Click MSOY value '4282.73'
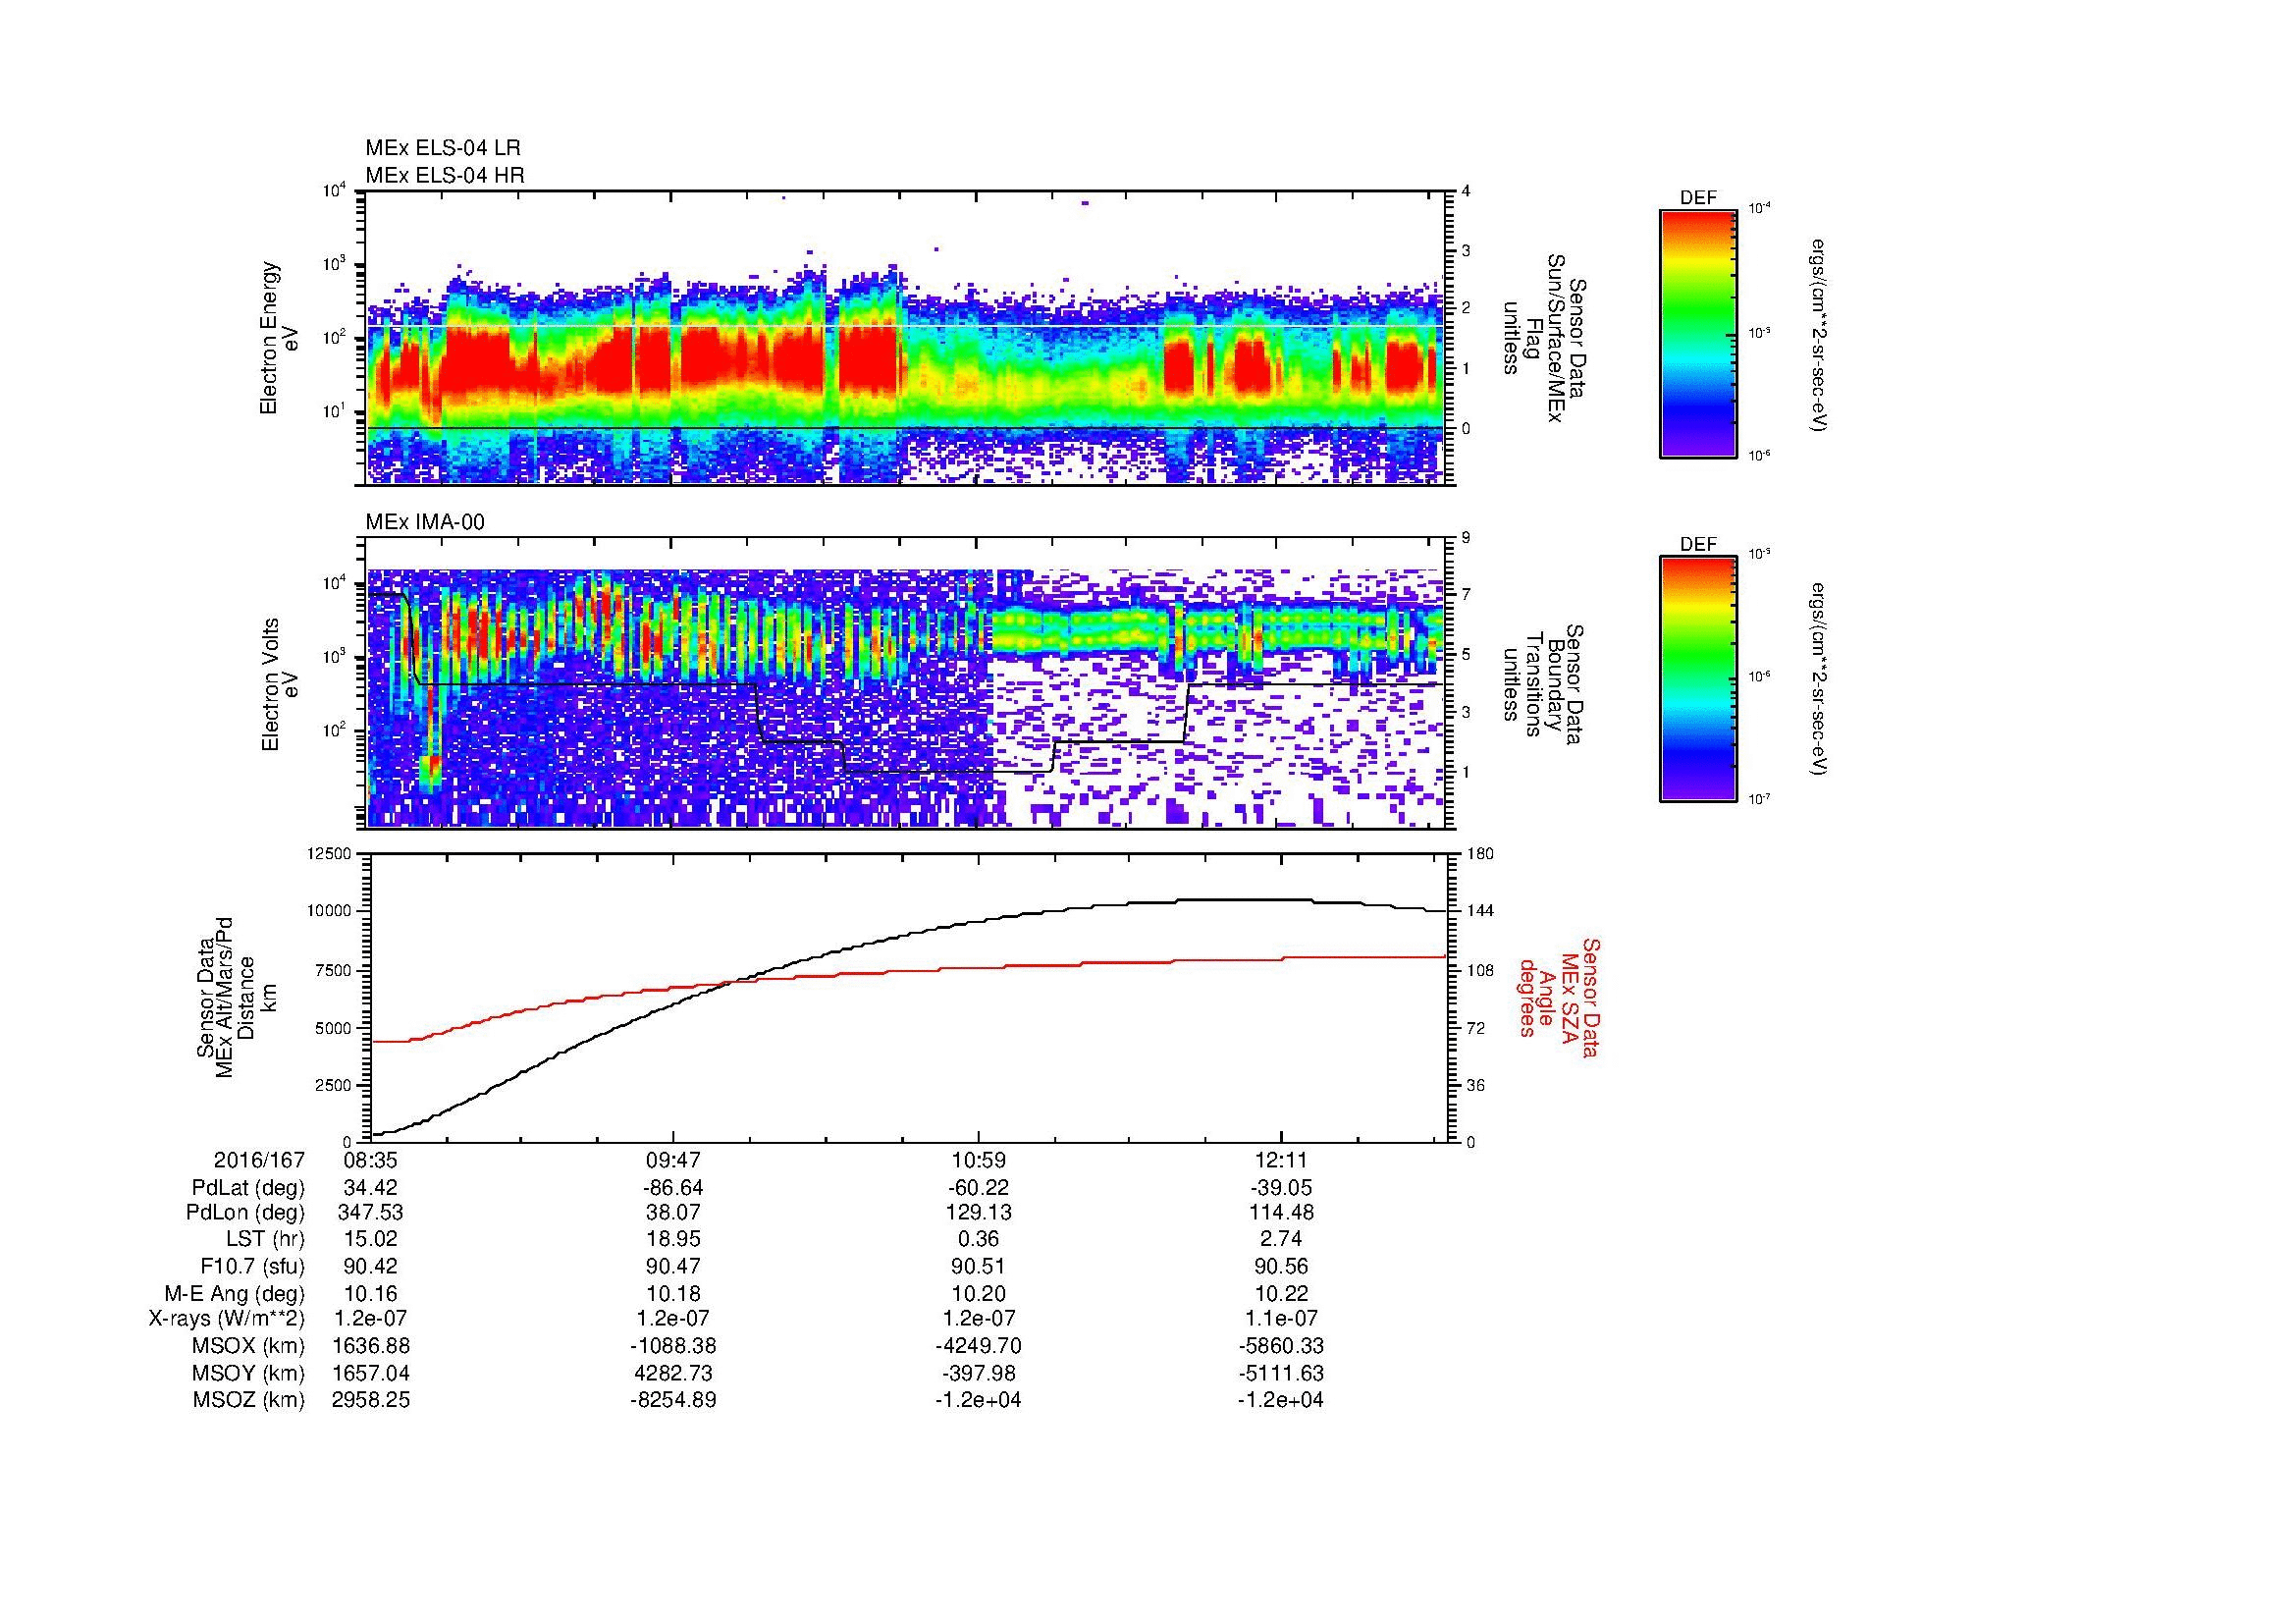The image size is (2296, 1623). 674,1373
